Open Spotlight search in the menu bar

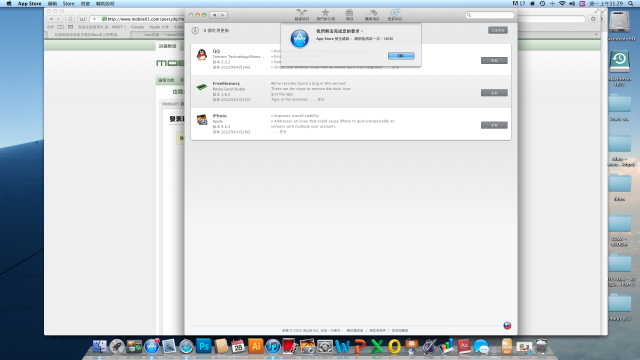click(x=631, y=3)
